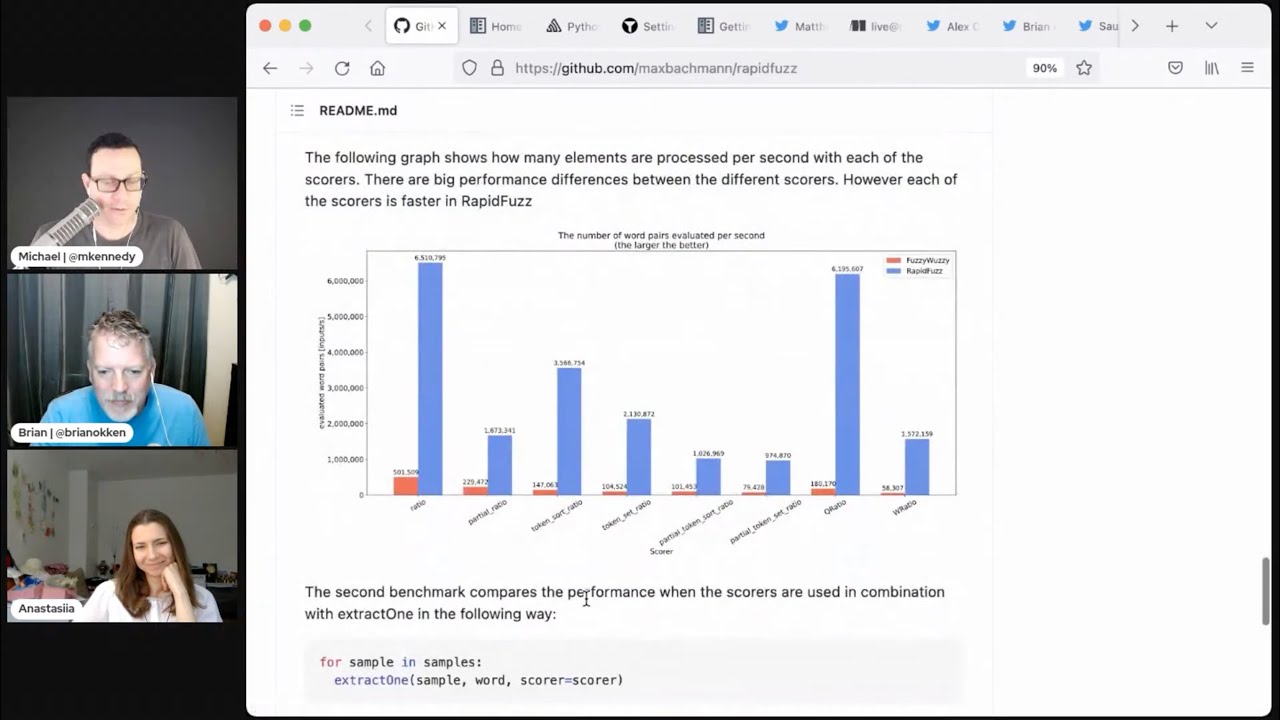The height and width of the screenshot is (720, 1280).
Task: Click the page vertical scrollbar thumb
Action: tap(1266, 592)
